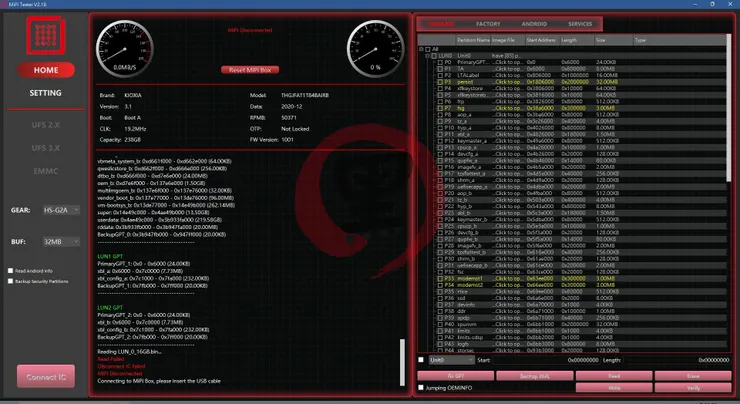The image size is (740, 404).
Task: Click the Type column header
Action: (x=680, y=40)
